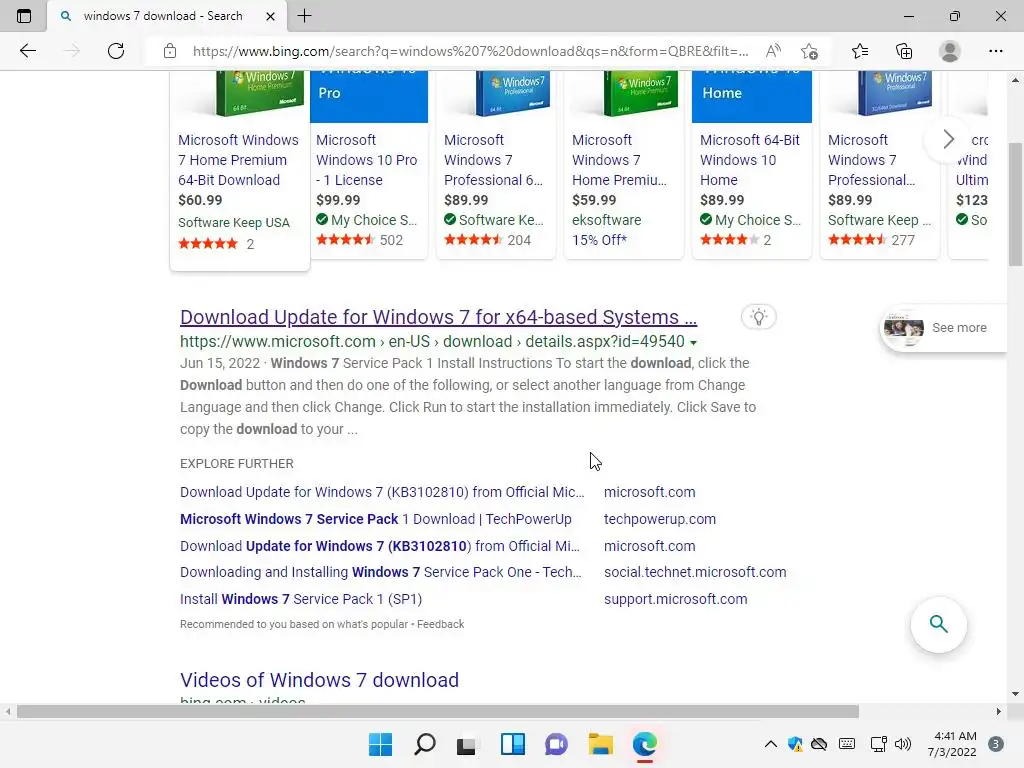The height and width of the screenshot is (768, 1024).
Task: Open Videos of Windows 7 download heading
Action: (x=319, y=680)
